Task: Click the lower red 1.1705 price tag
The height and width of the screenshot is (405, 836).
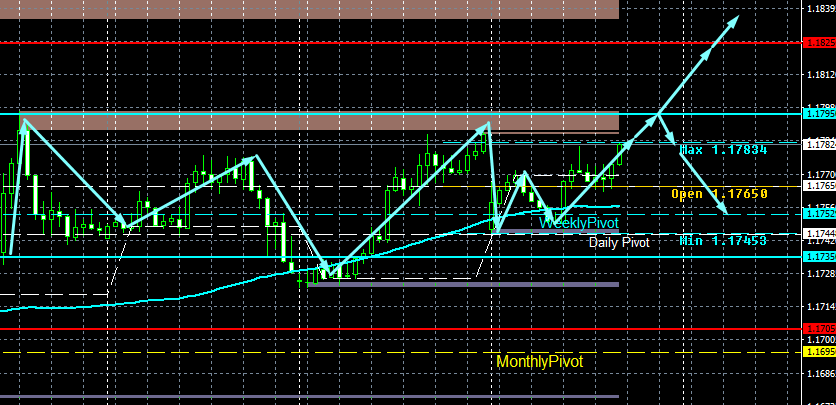Action: (820, 328)
